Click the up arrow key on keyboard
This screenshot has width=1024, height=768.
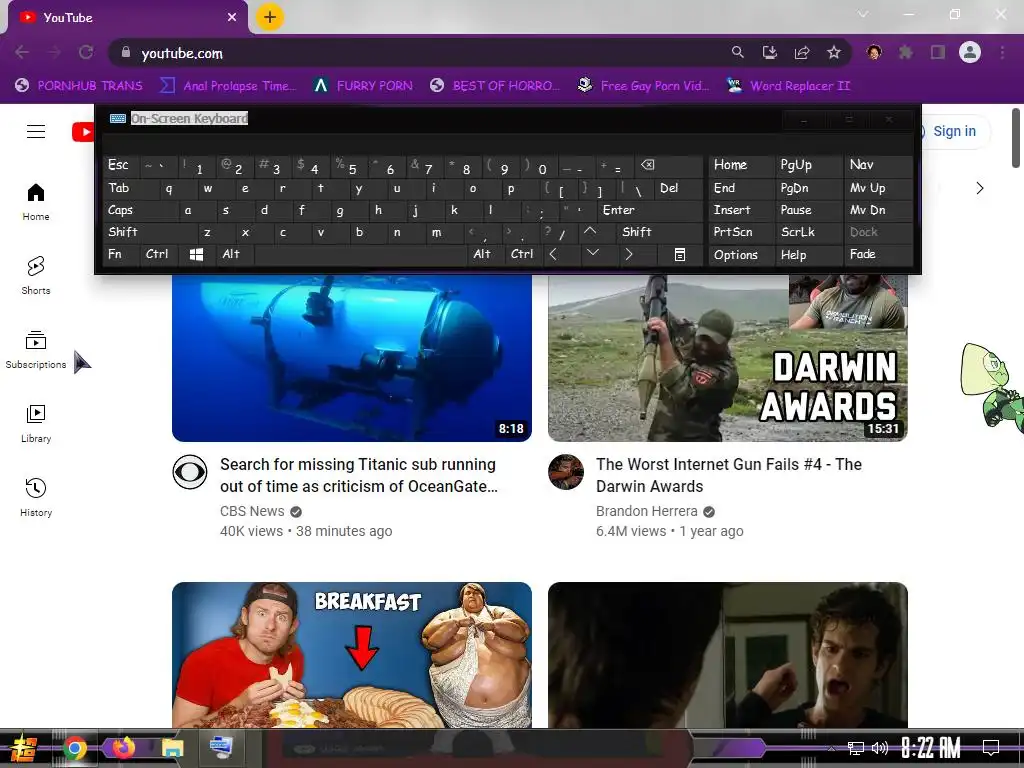point(590,232)
